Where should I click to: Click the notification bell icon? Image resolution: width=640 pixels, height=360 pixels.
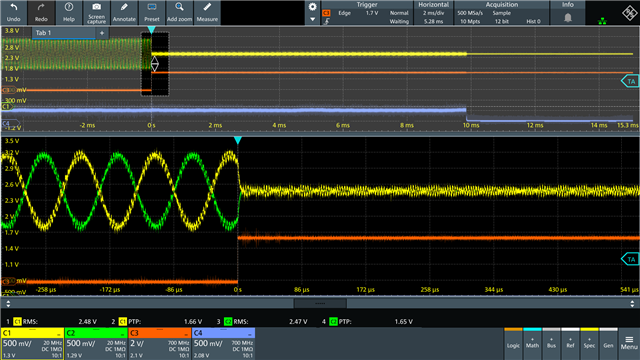568,18
